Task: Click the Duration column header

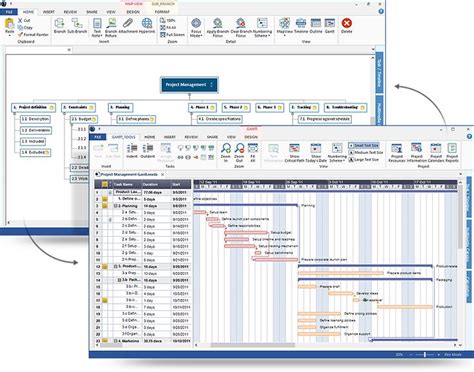Action: (x=156, y=184)
